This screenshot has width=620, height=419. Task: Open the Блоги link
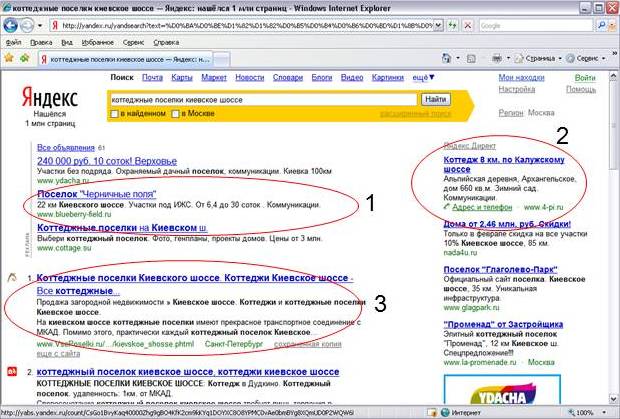(322, 77)
